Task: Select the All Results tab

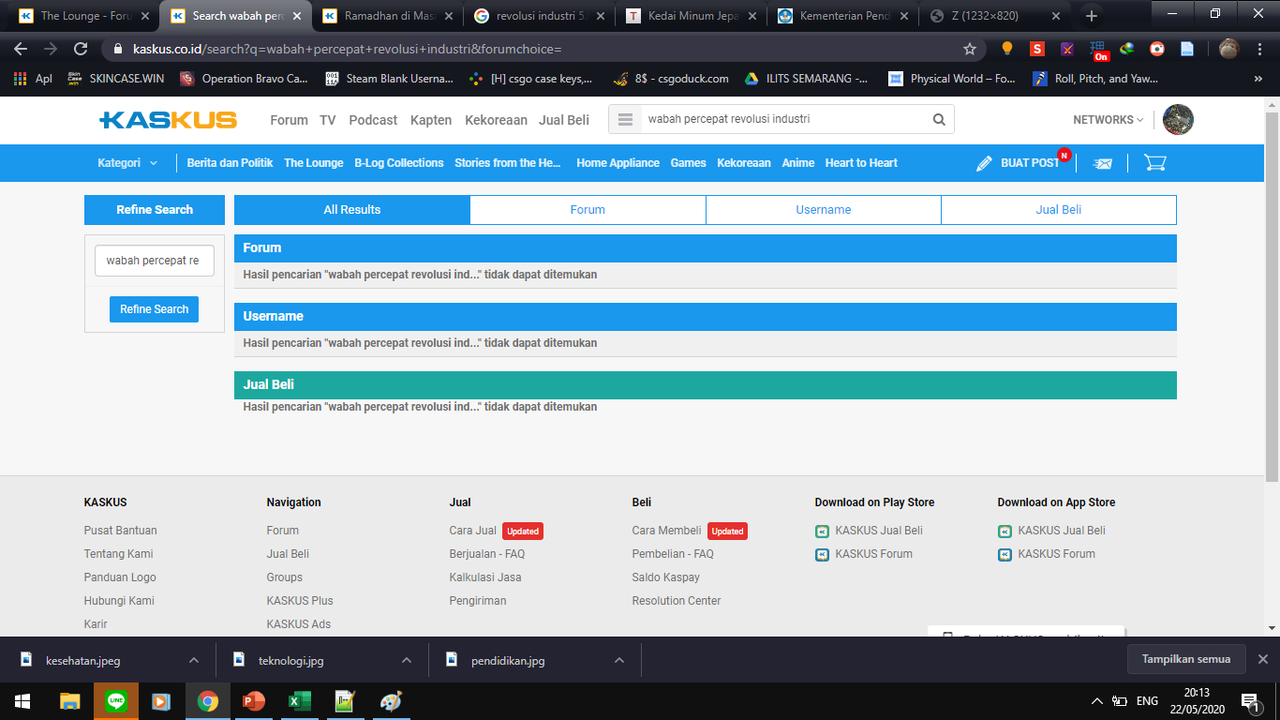Action: point(352,210)
